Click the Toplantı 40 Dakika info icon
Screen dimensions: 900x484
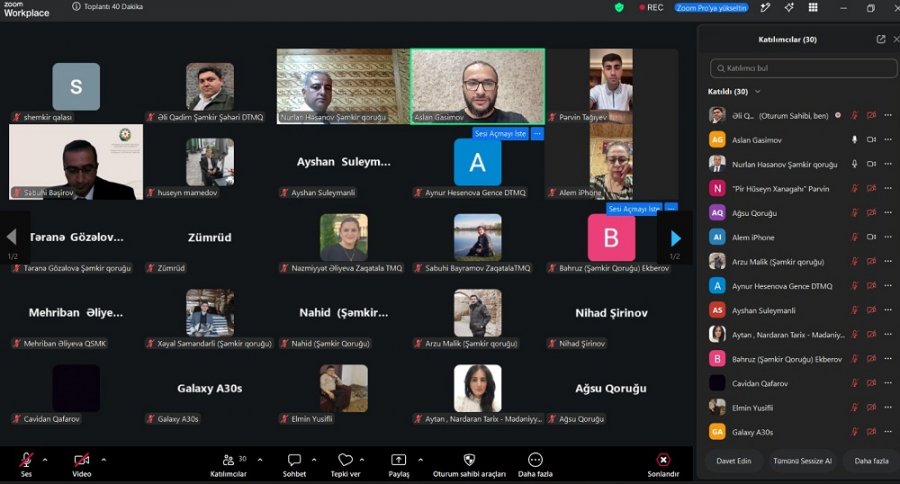click(76, 7)
